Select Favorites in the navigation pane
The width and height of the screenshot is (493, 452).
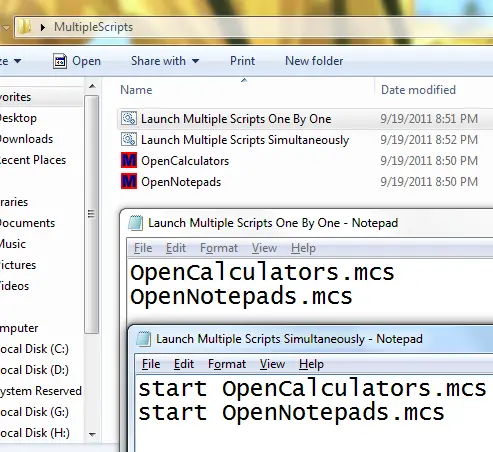click(x=15, y=97)
